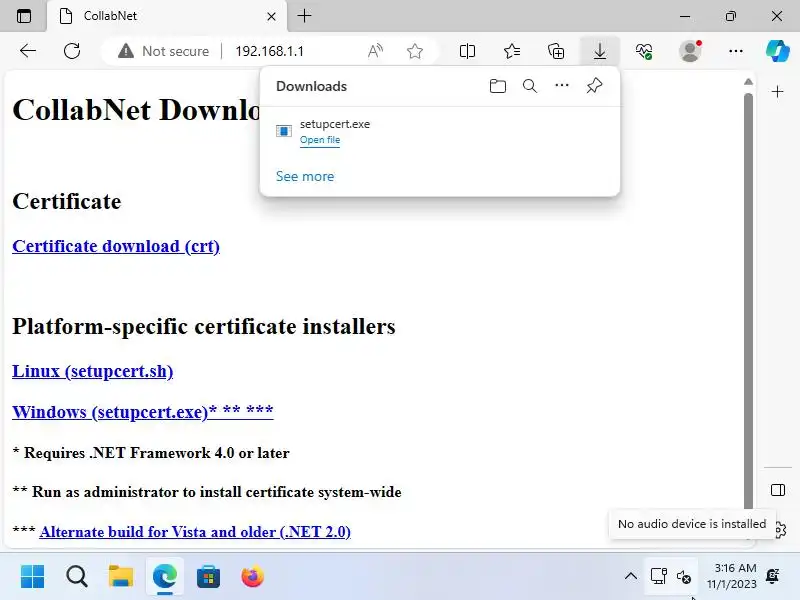
Task: Click the page vertical scrollbar
Action: [748, 301]
